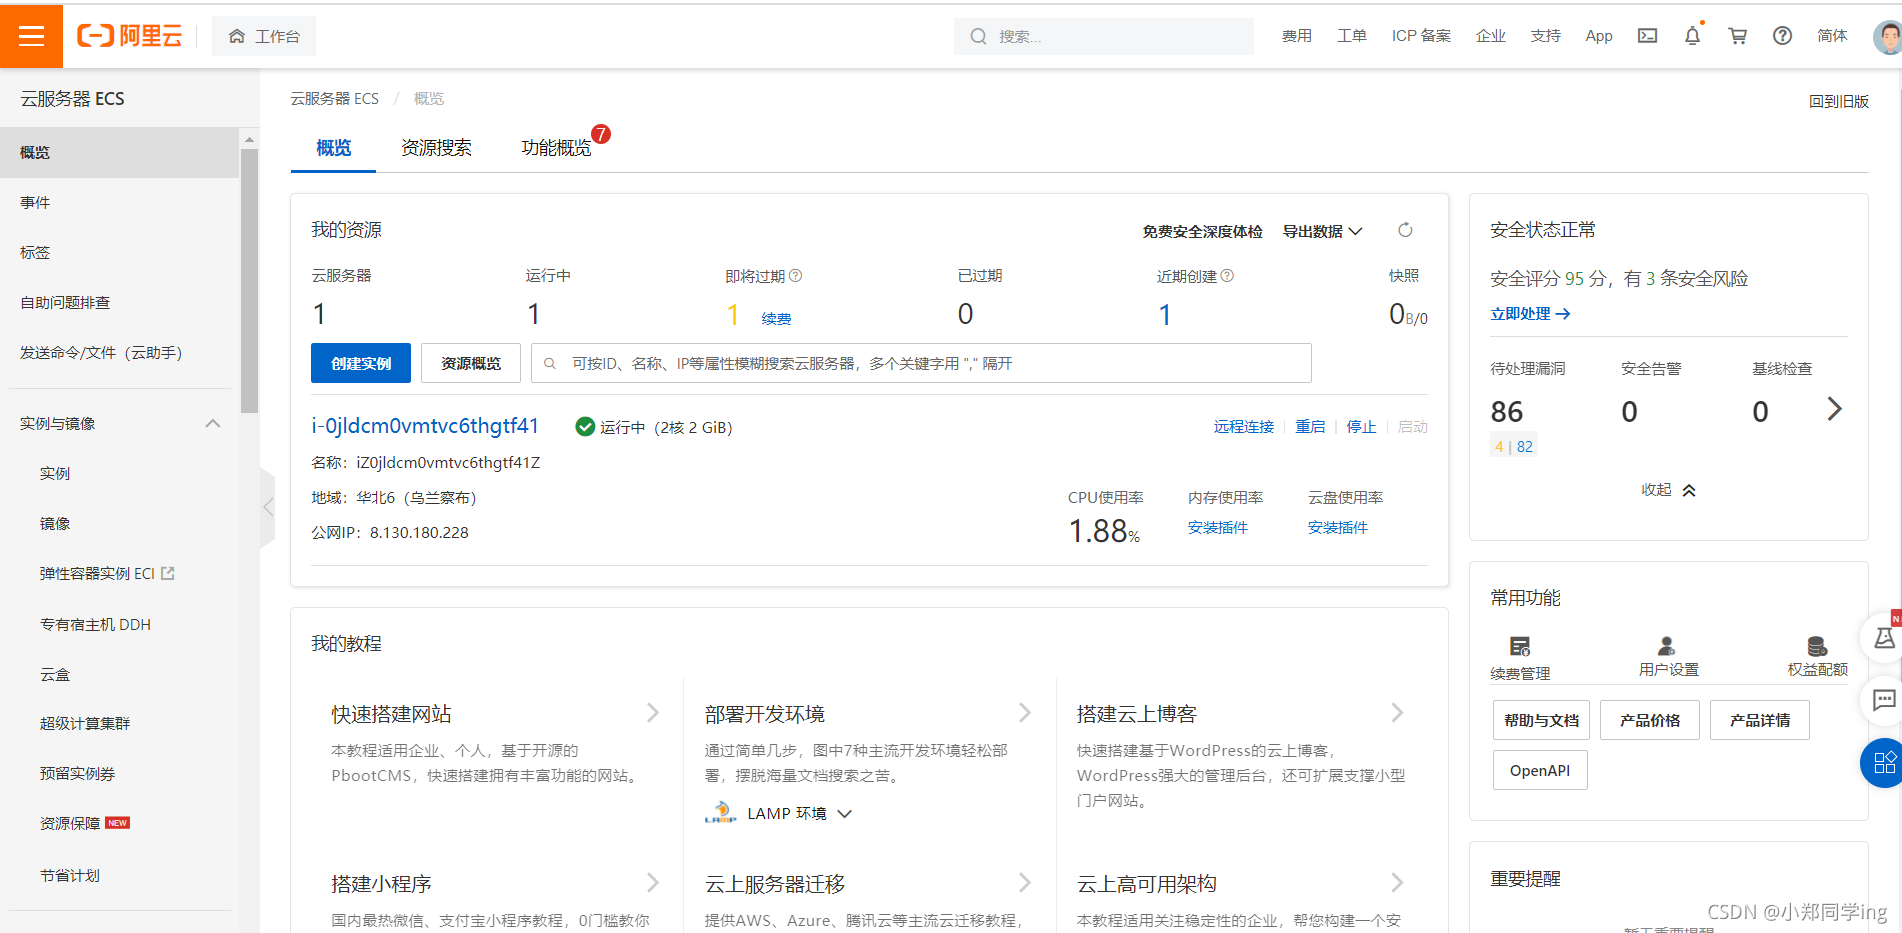Open the 搭建云上博客 tutorial arrow
Screen dimensions: 1902x933
tap(1397, 713)
